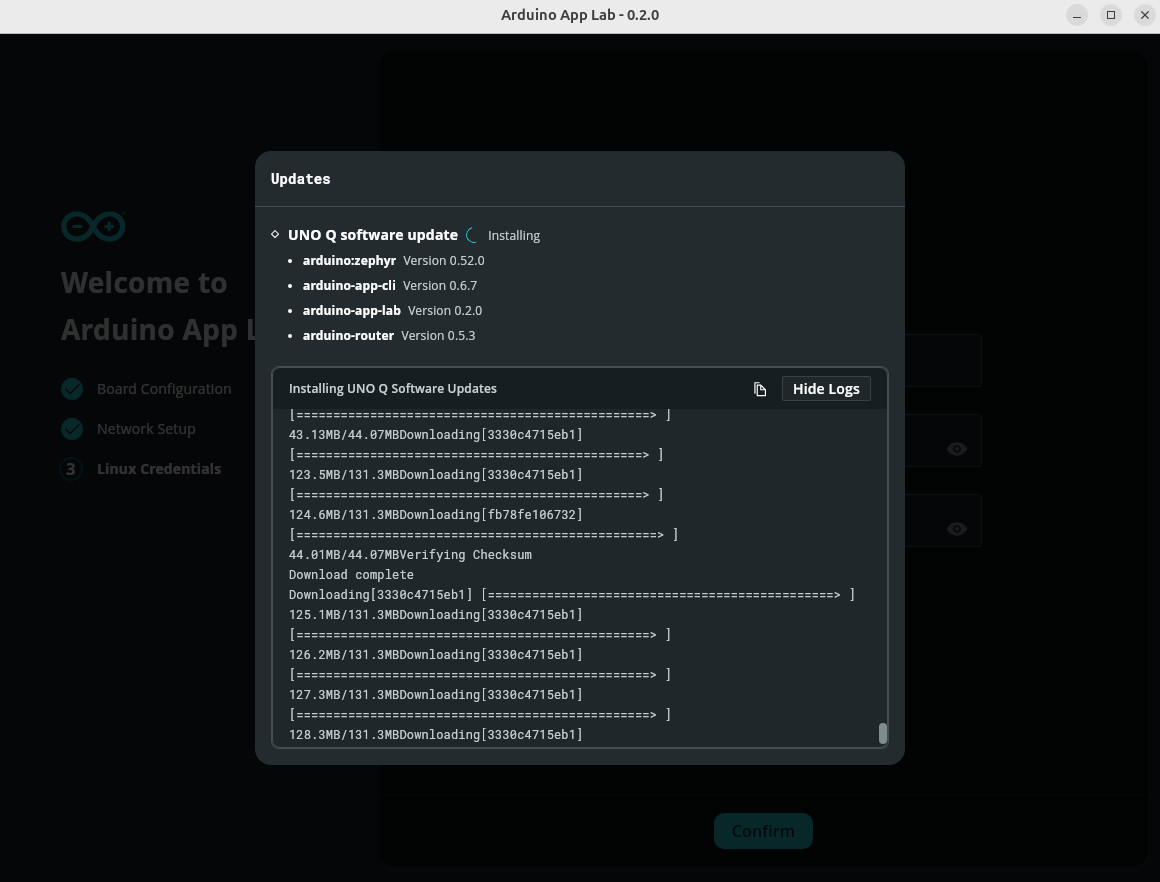Click the Confirm button

[x=763, y=831]
